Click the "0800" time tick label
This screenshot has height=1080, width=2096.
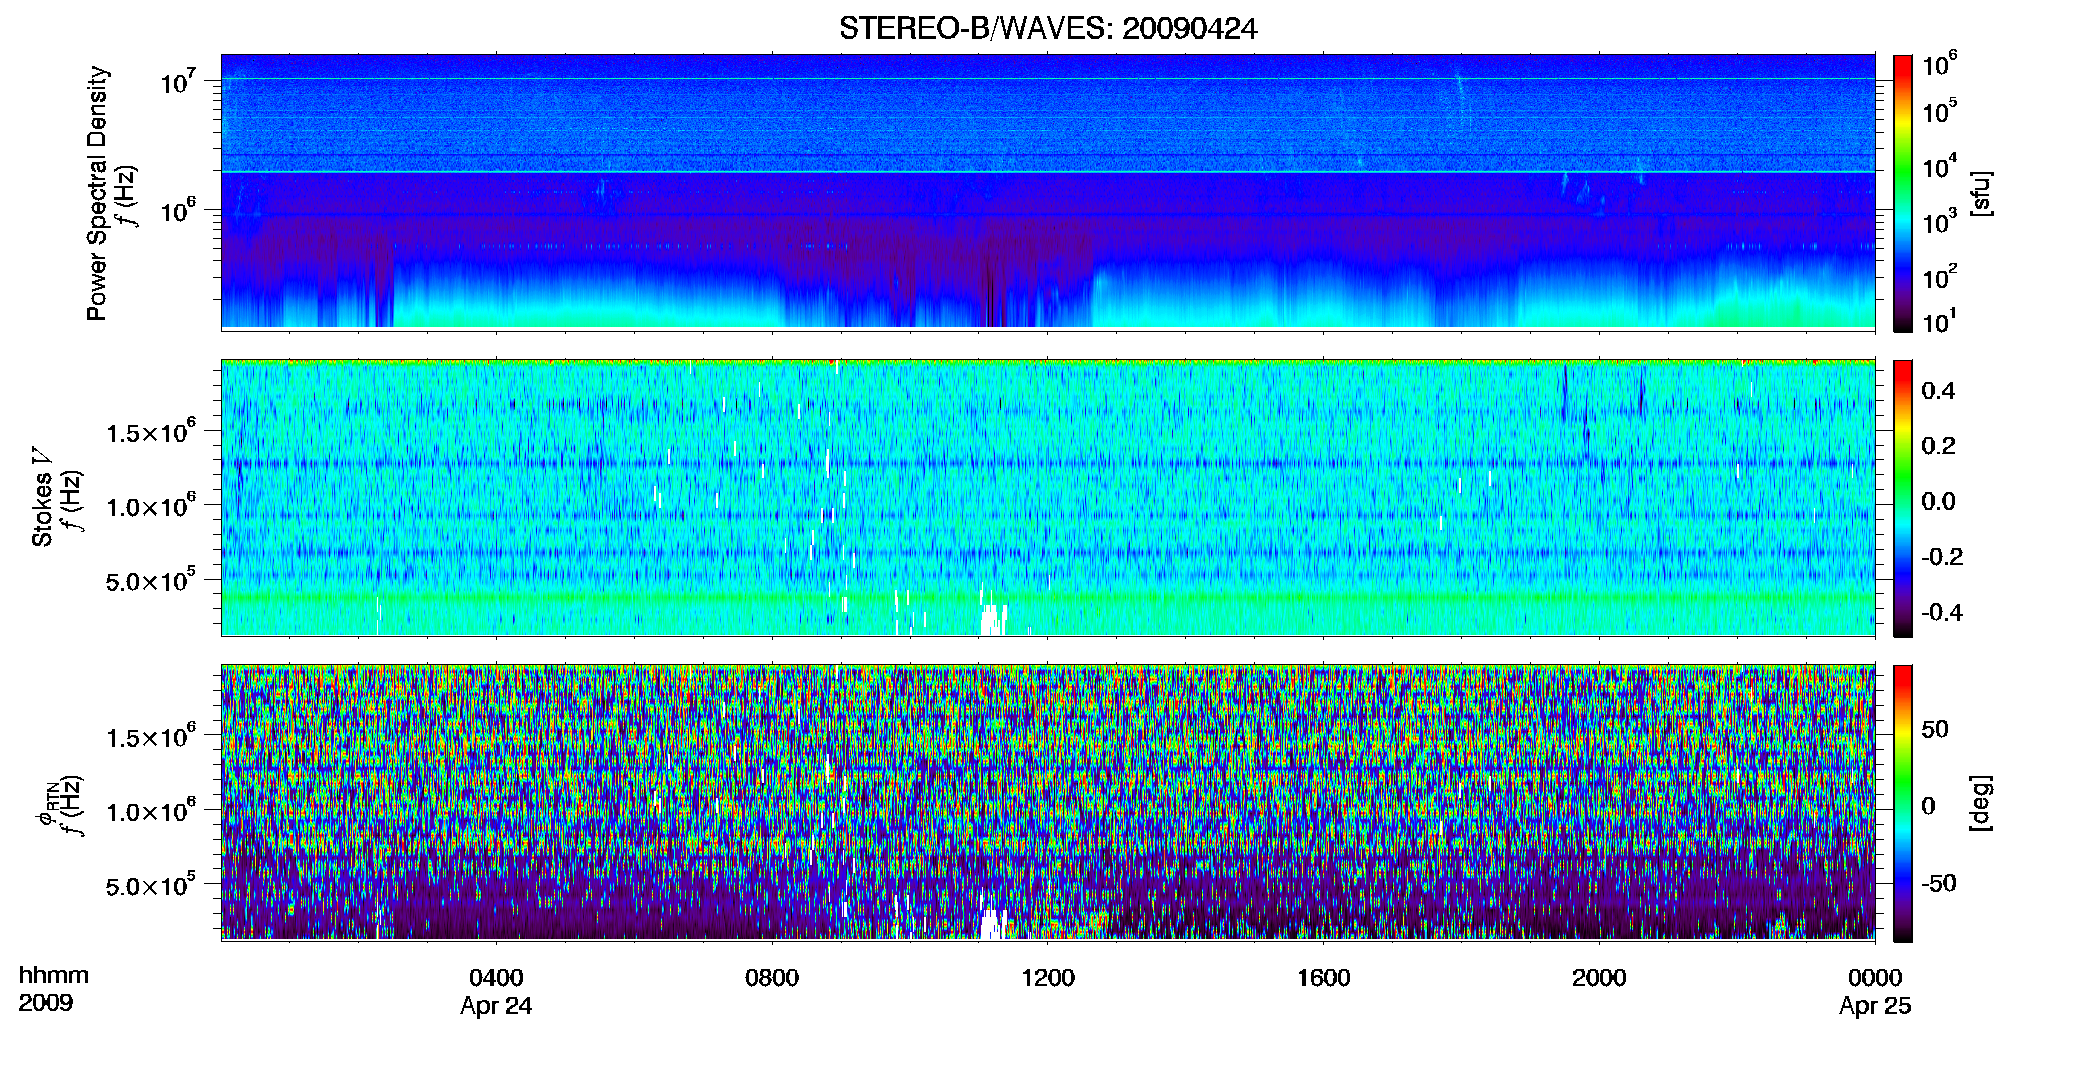772,978
